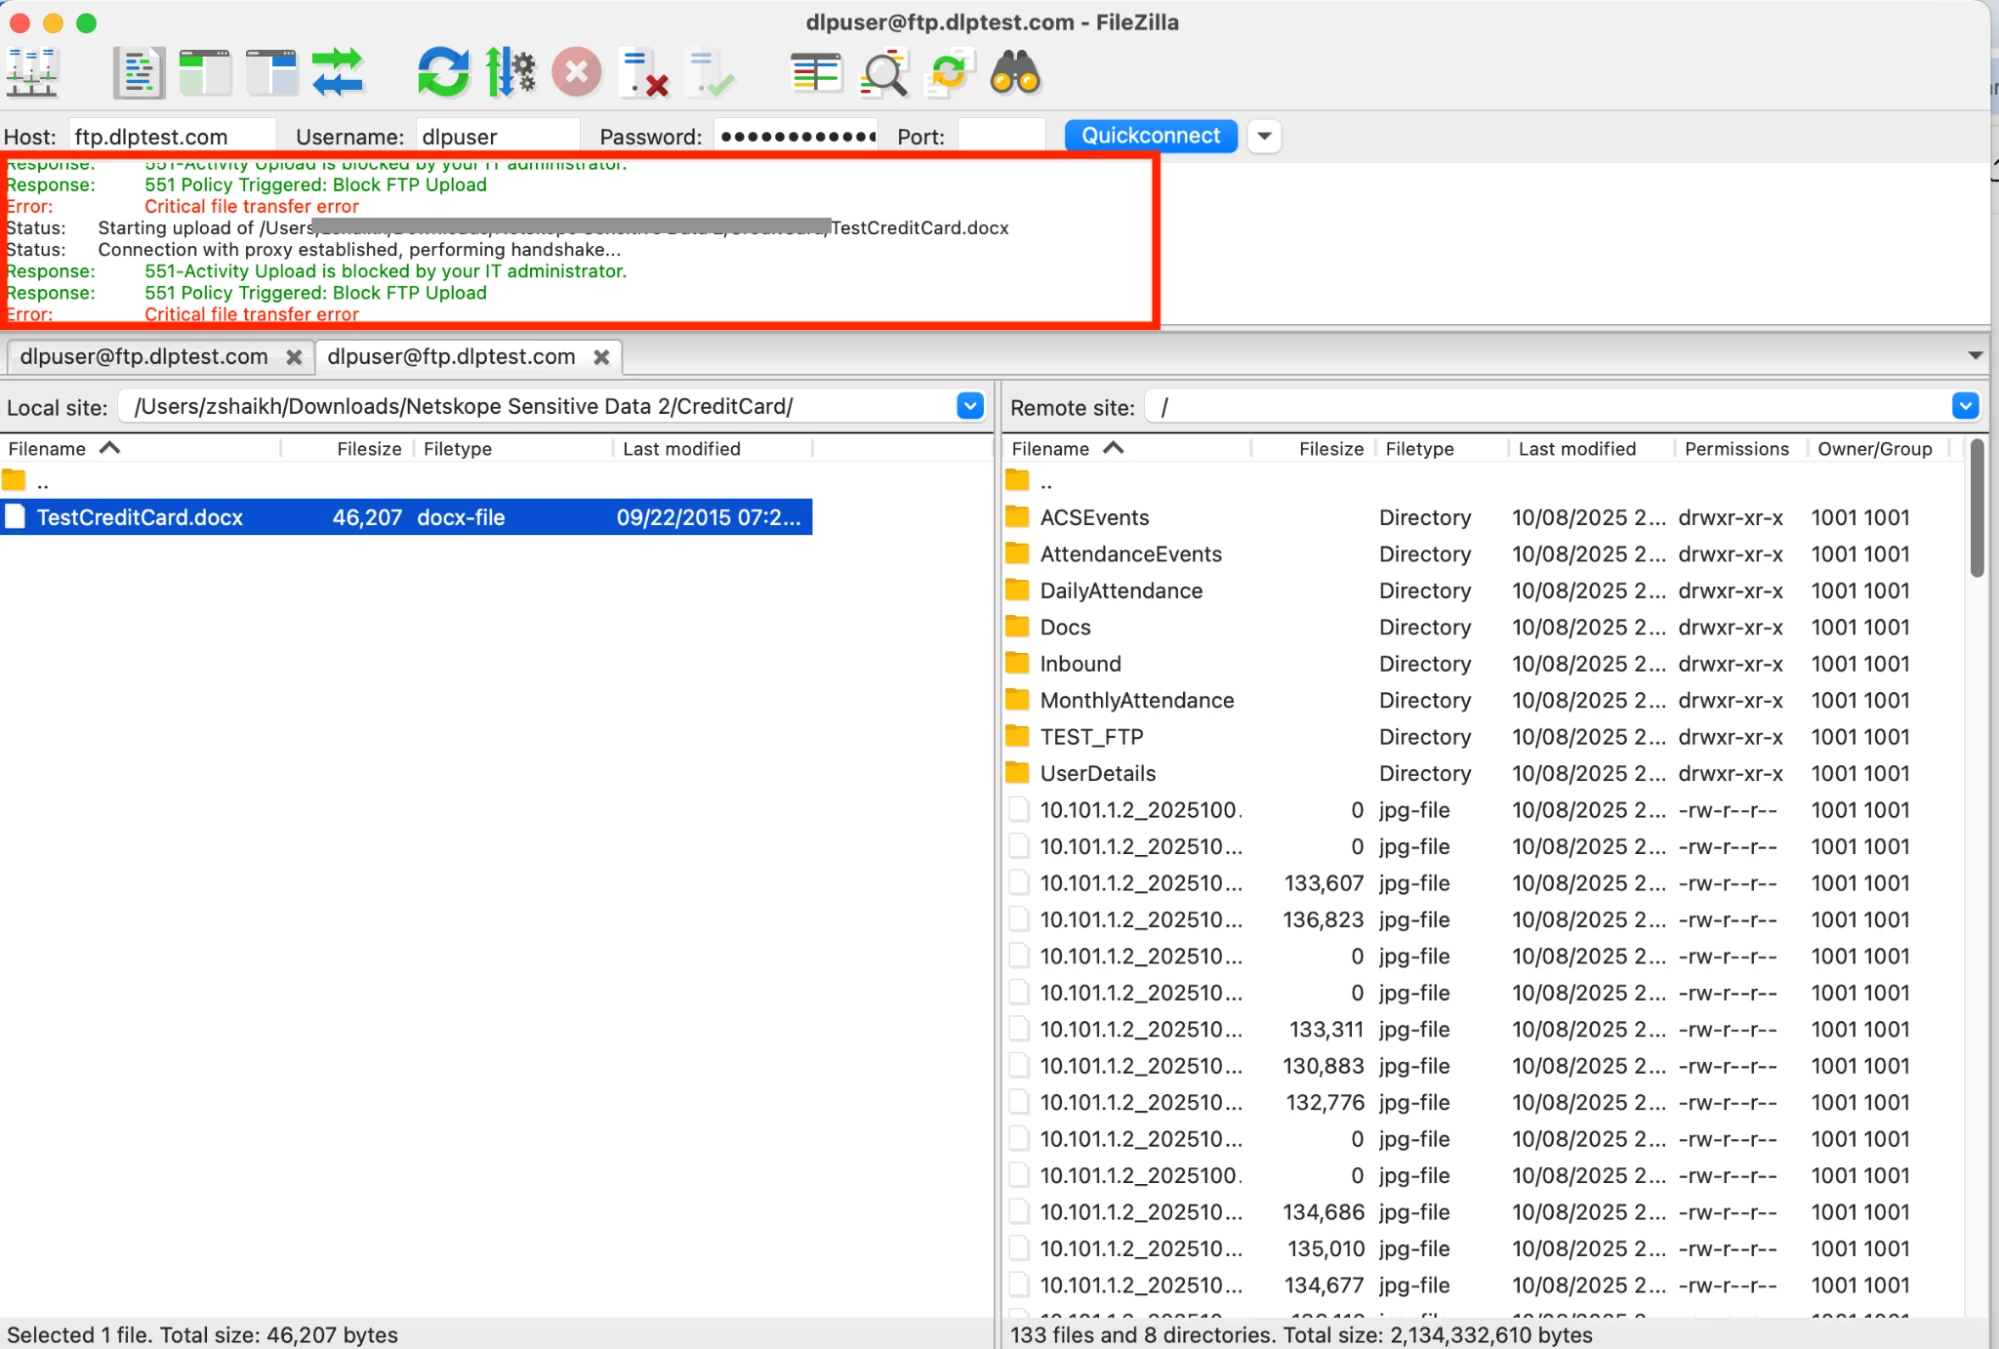Viewport: 1999px width, 1349px height.
Task: Toggle message log display icon
Action: pyautogui.click(x=138, y=73)
